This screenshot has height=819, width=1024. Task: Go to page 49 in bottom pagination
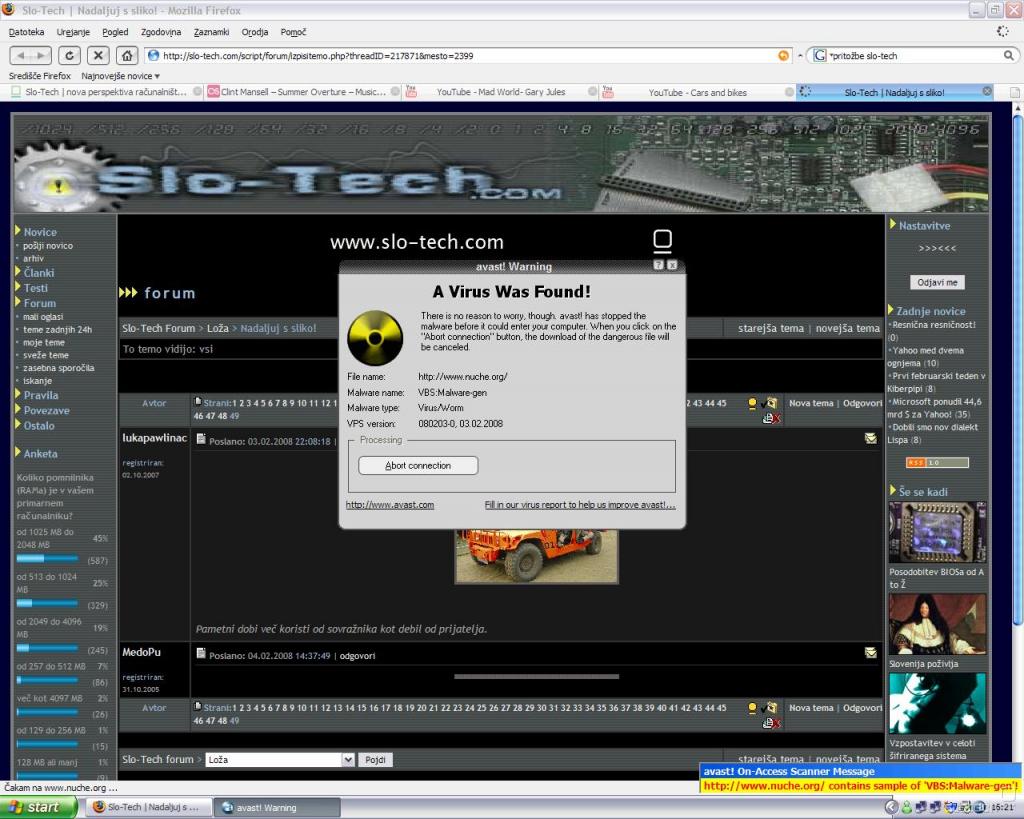pyautogui.click(x=234, y=720)
